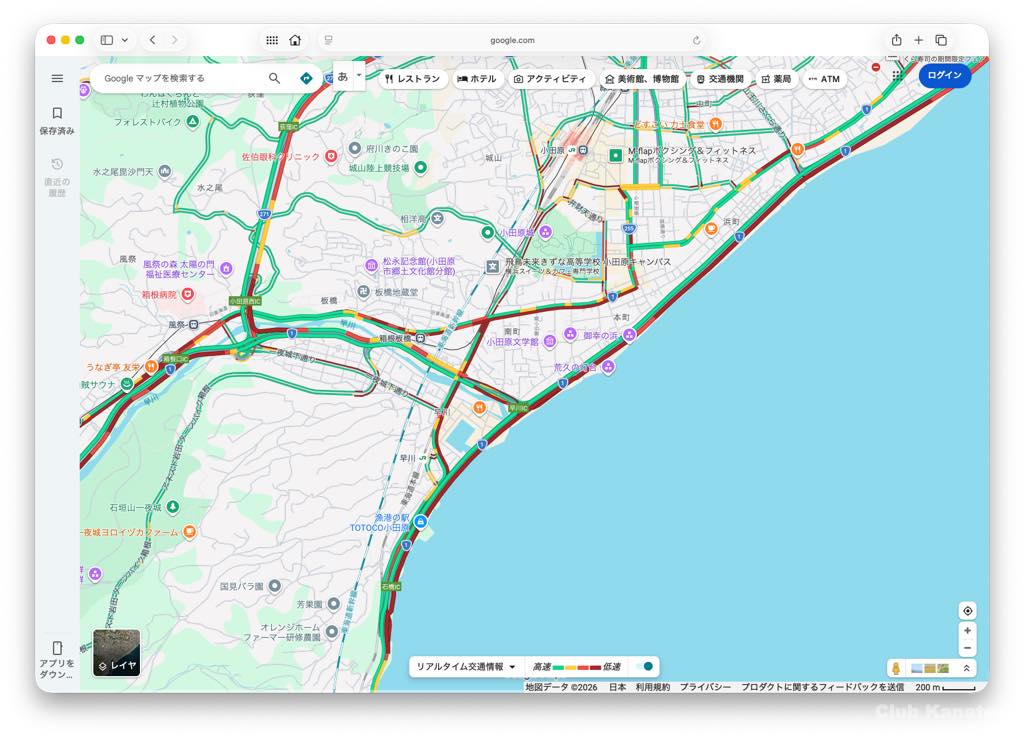Viewport: 1024px width, 739px height.
Task: Select the Street View pegman icon
Action: point(896,668)
